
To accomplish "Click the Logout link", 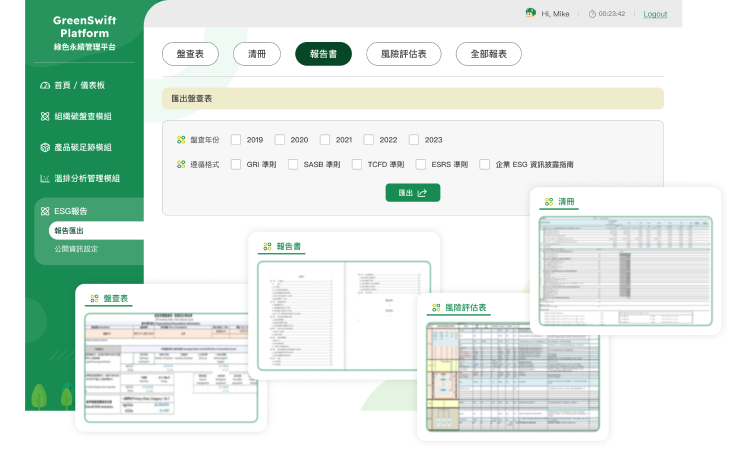I will coord(655,14).
